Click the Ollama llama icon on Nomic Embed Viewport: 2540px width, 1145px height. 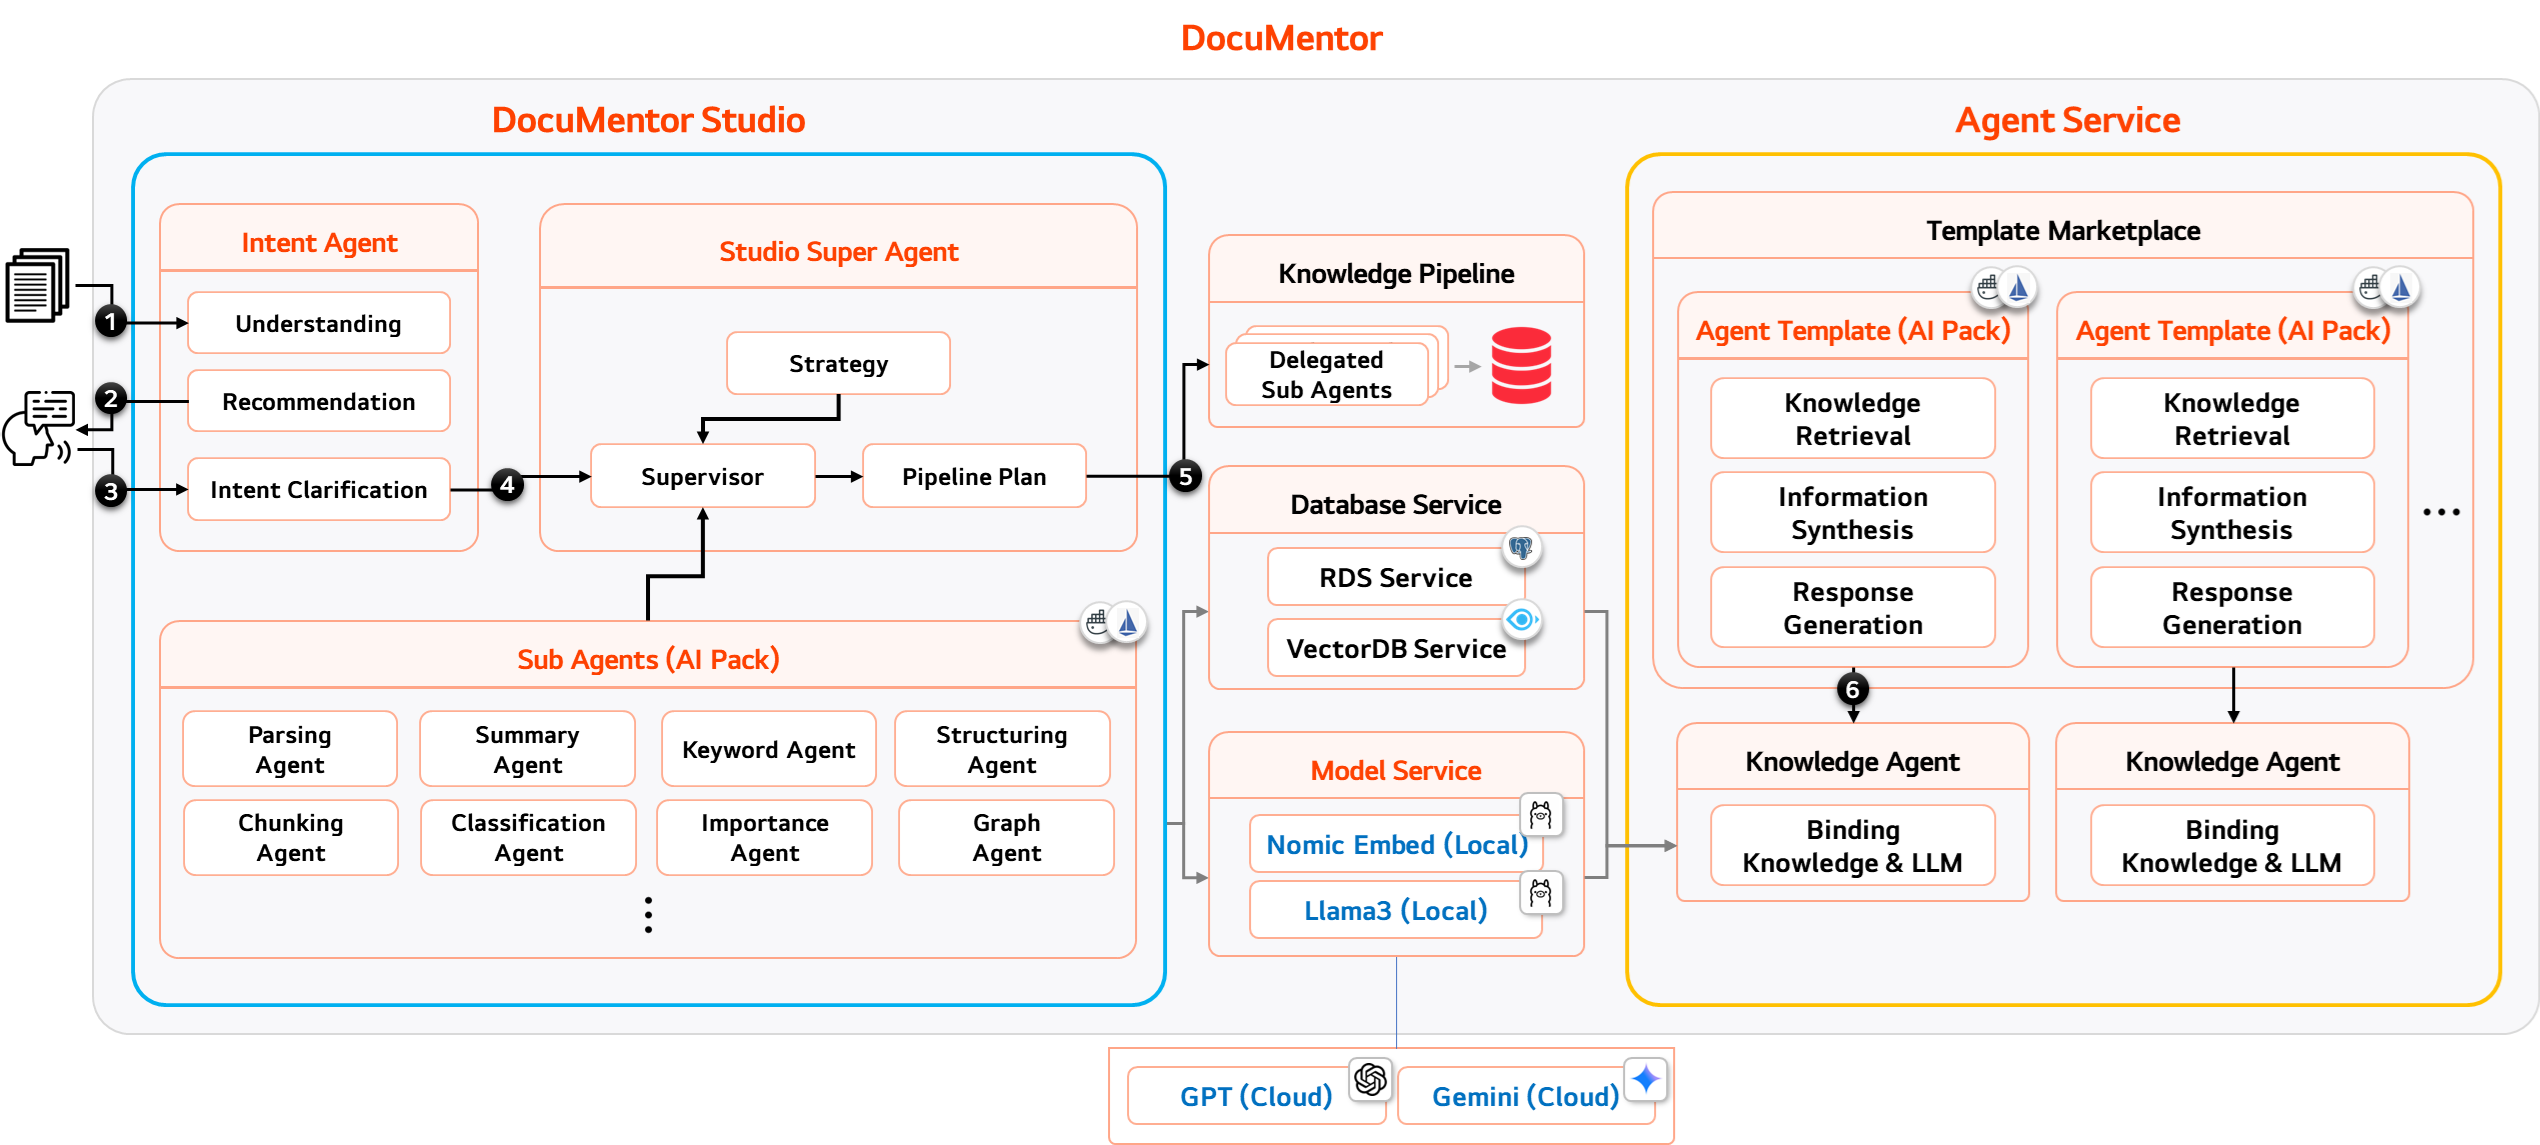click(x=1541, y=815)
